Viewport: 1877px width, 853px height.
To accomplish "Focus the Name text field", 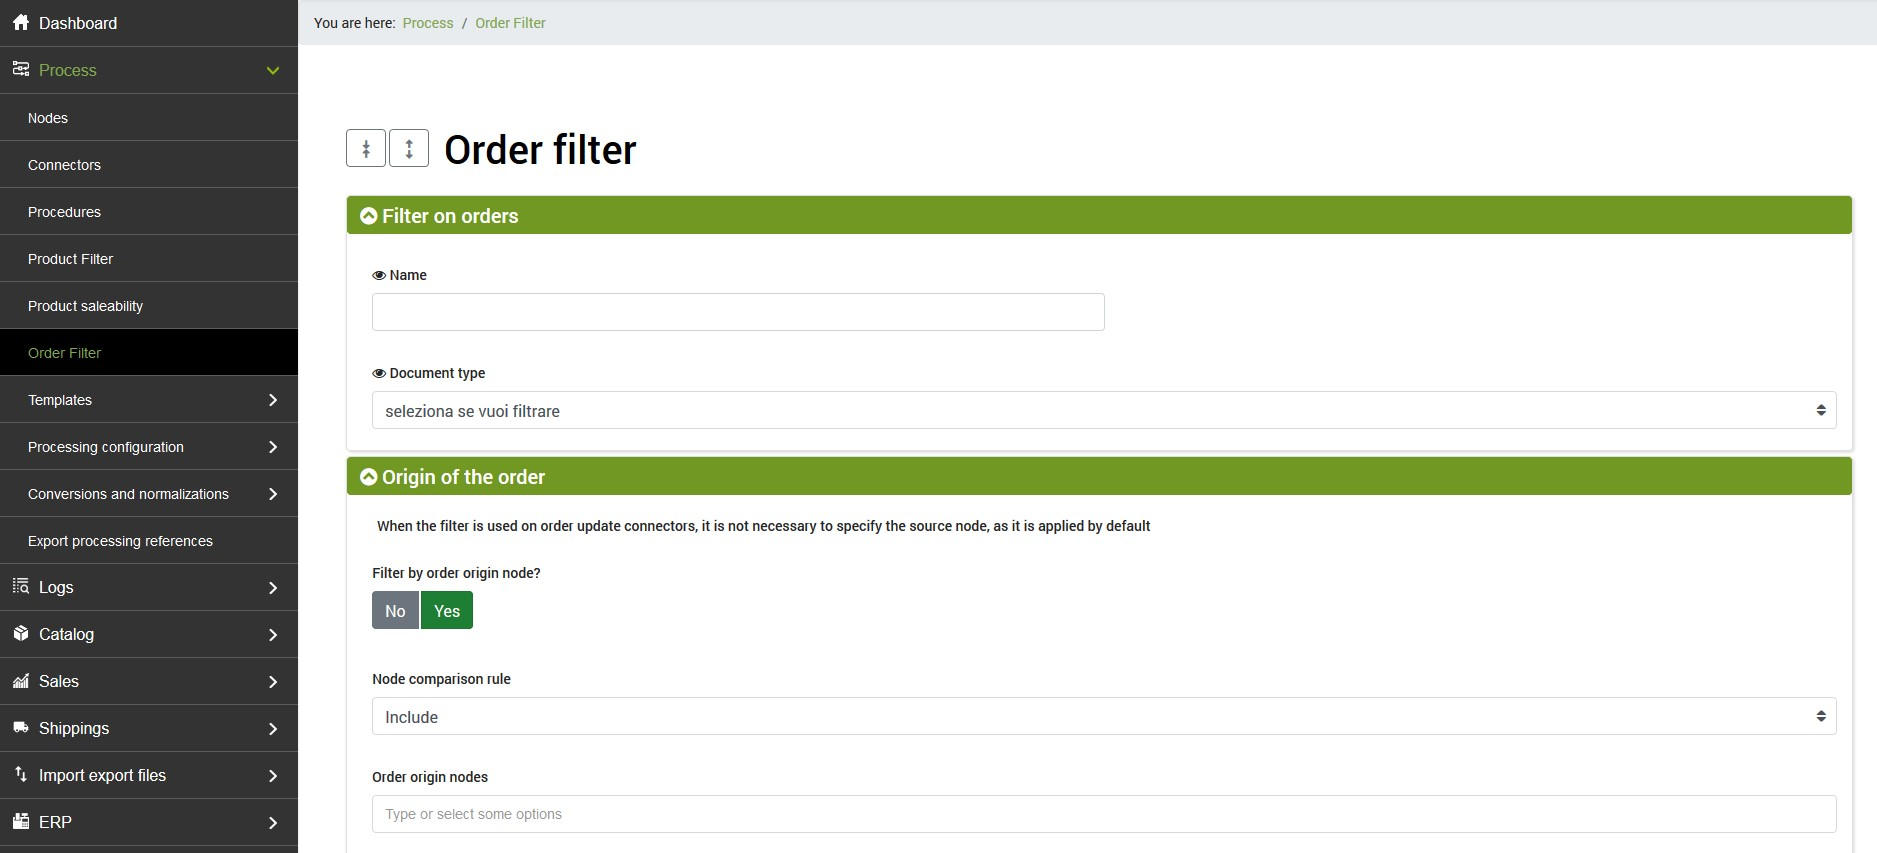I will coord(738,312).
